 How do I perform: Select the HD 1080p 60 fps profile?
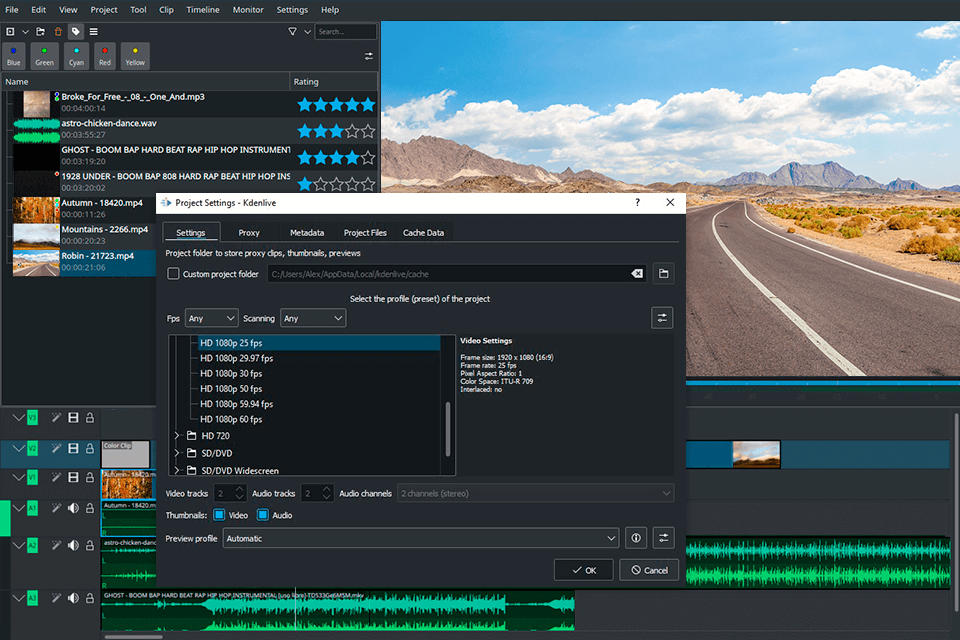click(x=231, y=420)
